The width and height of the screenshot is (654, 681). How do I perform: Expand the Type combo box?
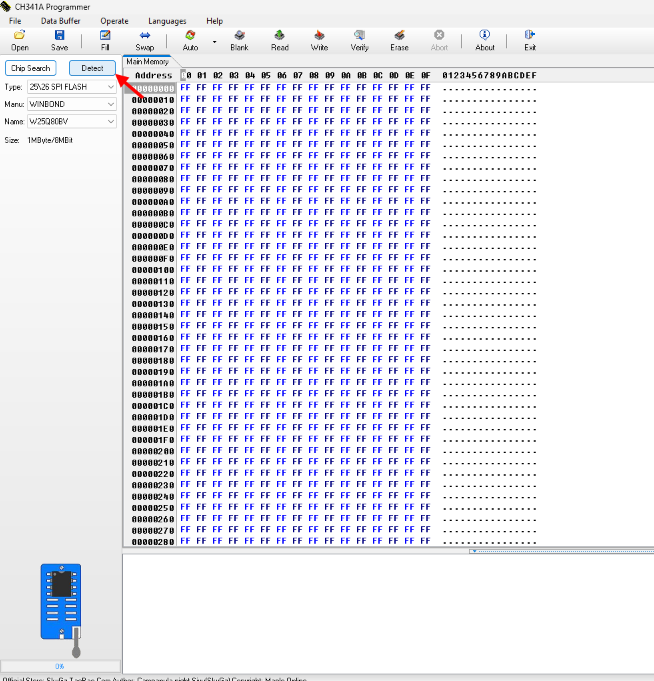110,87
